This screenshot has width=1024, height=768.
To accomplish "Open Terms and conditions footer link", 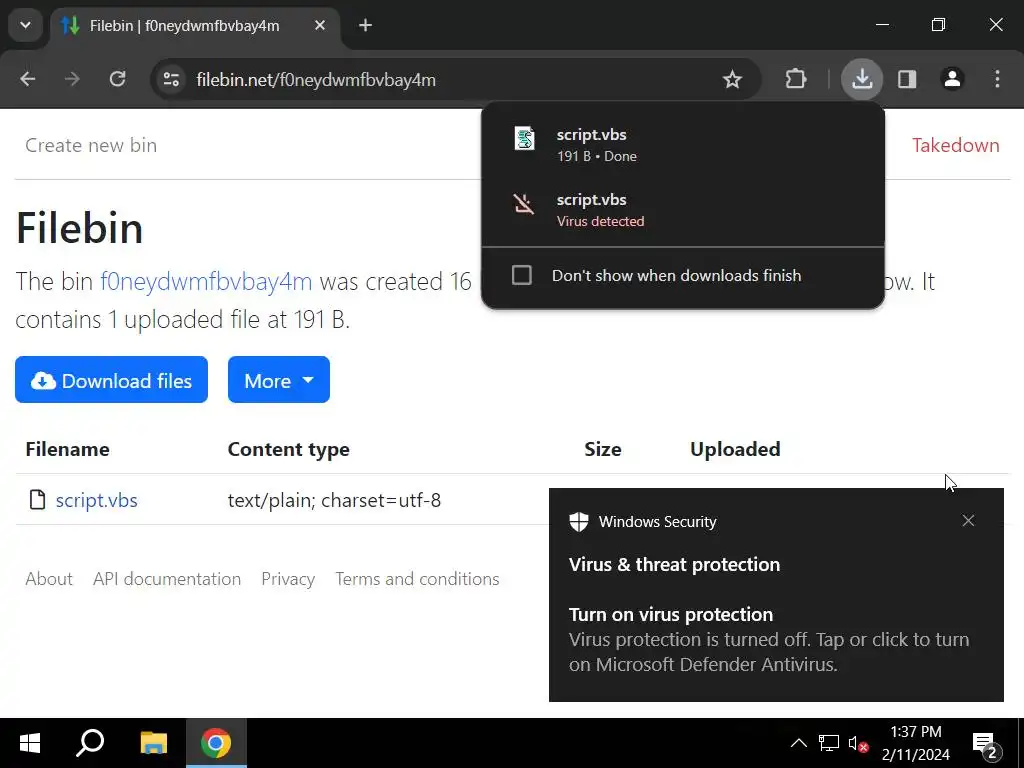I will point(417,579).
